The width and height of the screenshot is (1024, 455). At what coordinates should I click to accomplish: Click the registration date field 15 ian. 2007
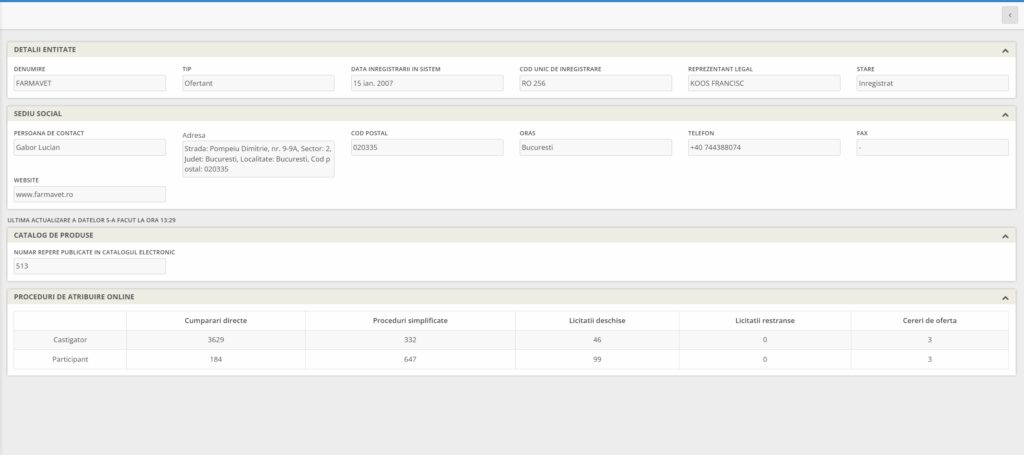click(x=427, y=83)
